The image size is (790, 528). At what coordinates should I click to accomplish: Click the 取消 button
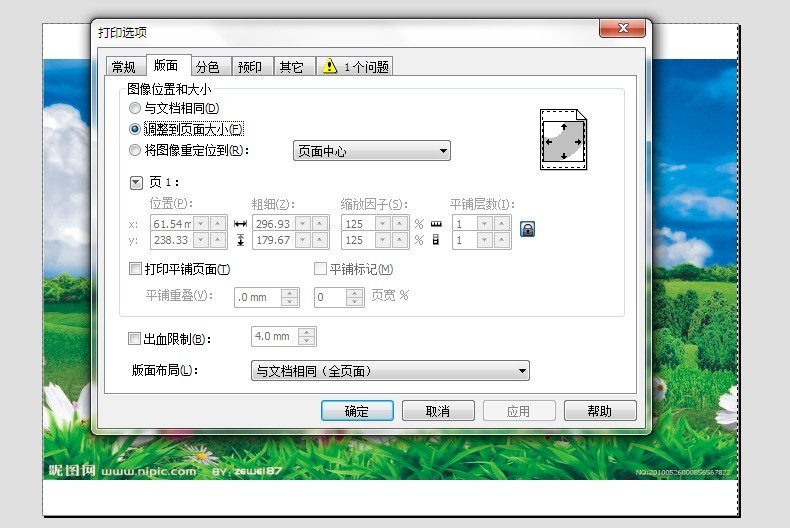438,411
